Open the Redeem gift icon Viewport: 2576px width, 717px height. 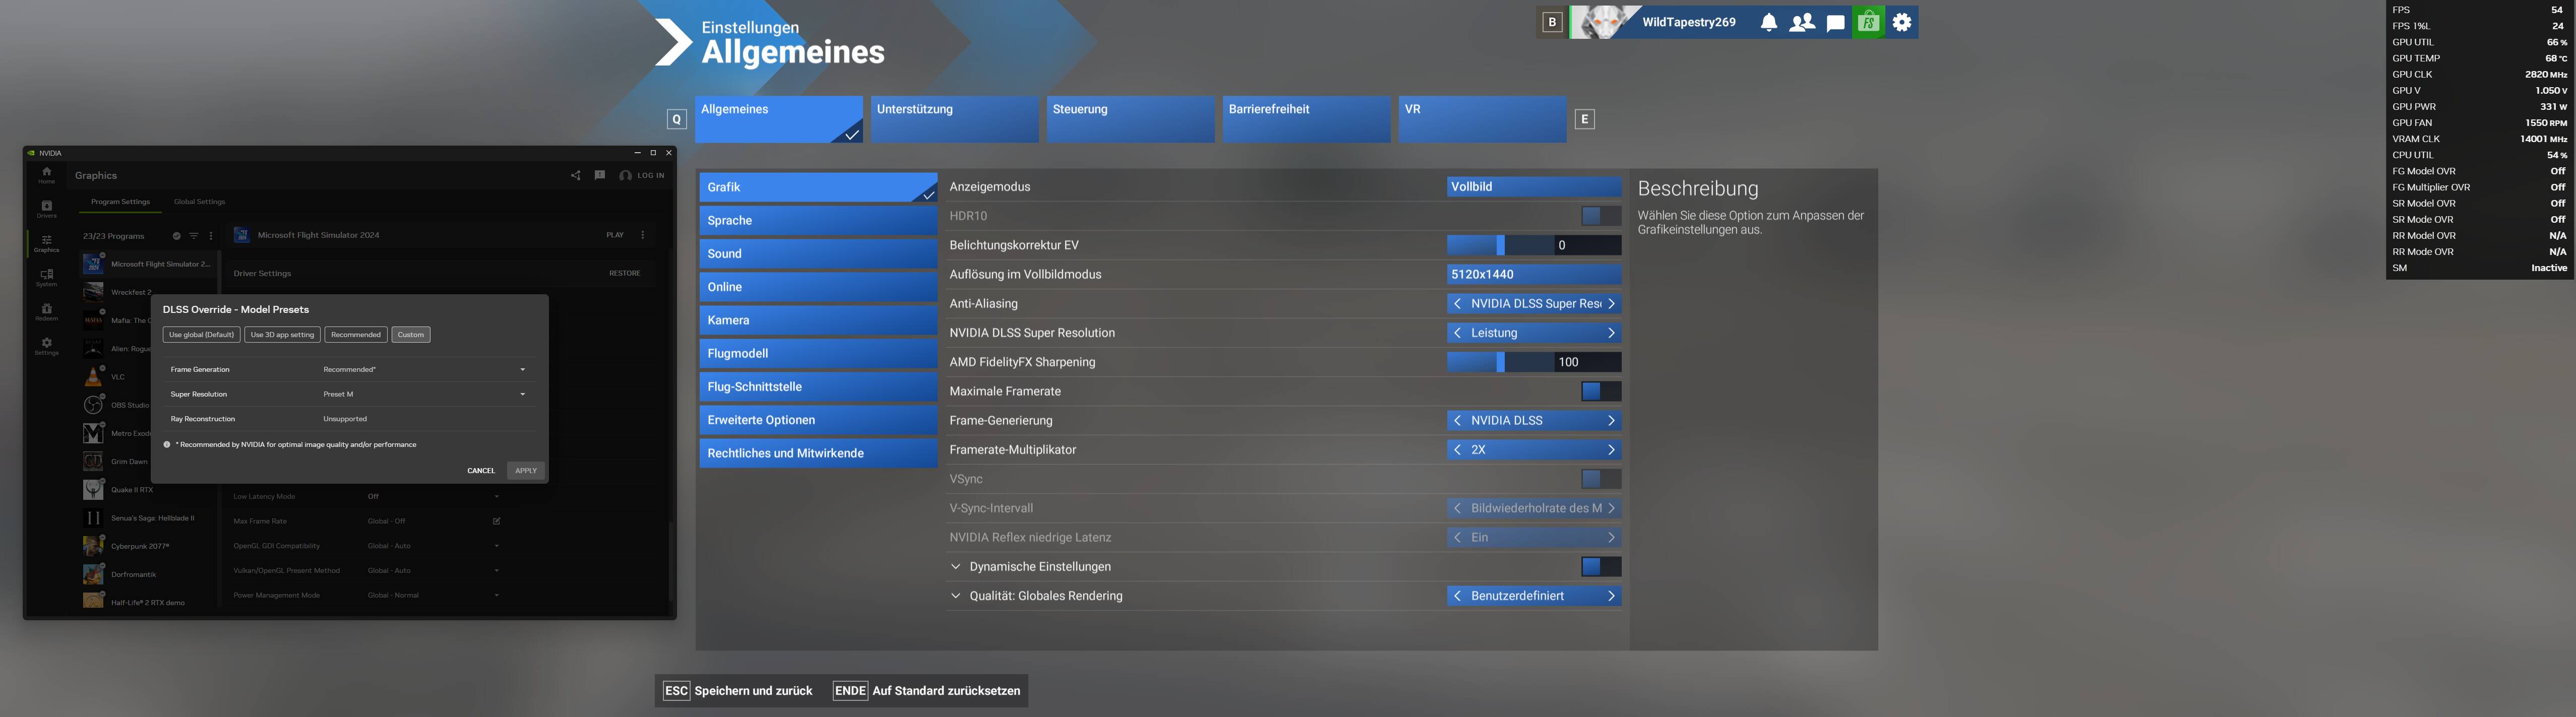[x=46, y=311]
